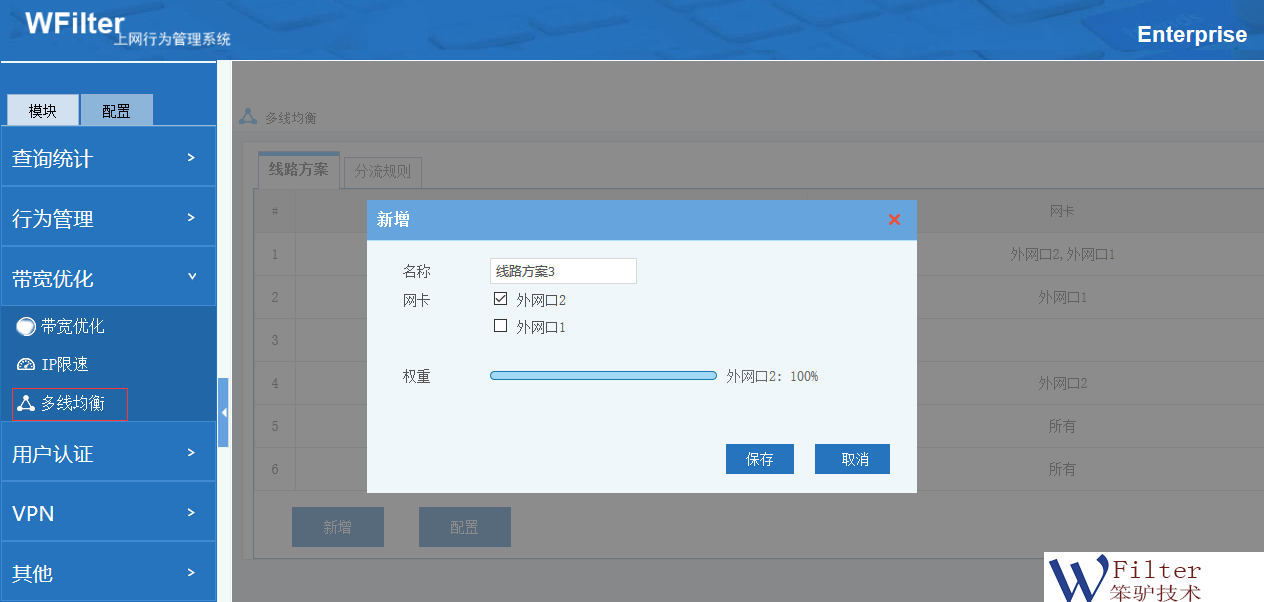Expand the 用户认证 menu section
This screenshot has height=602, width=1264.
[108, 453]
